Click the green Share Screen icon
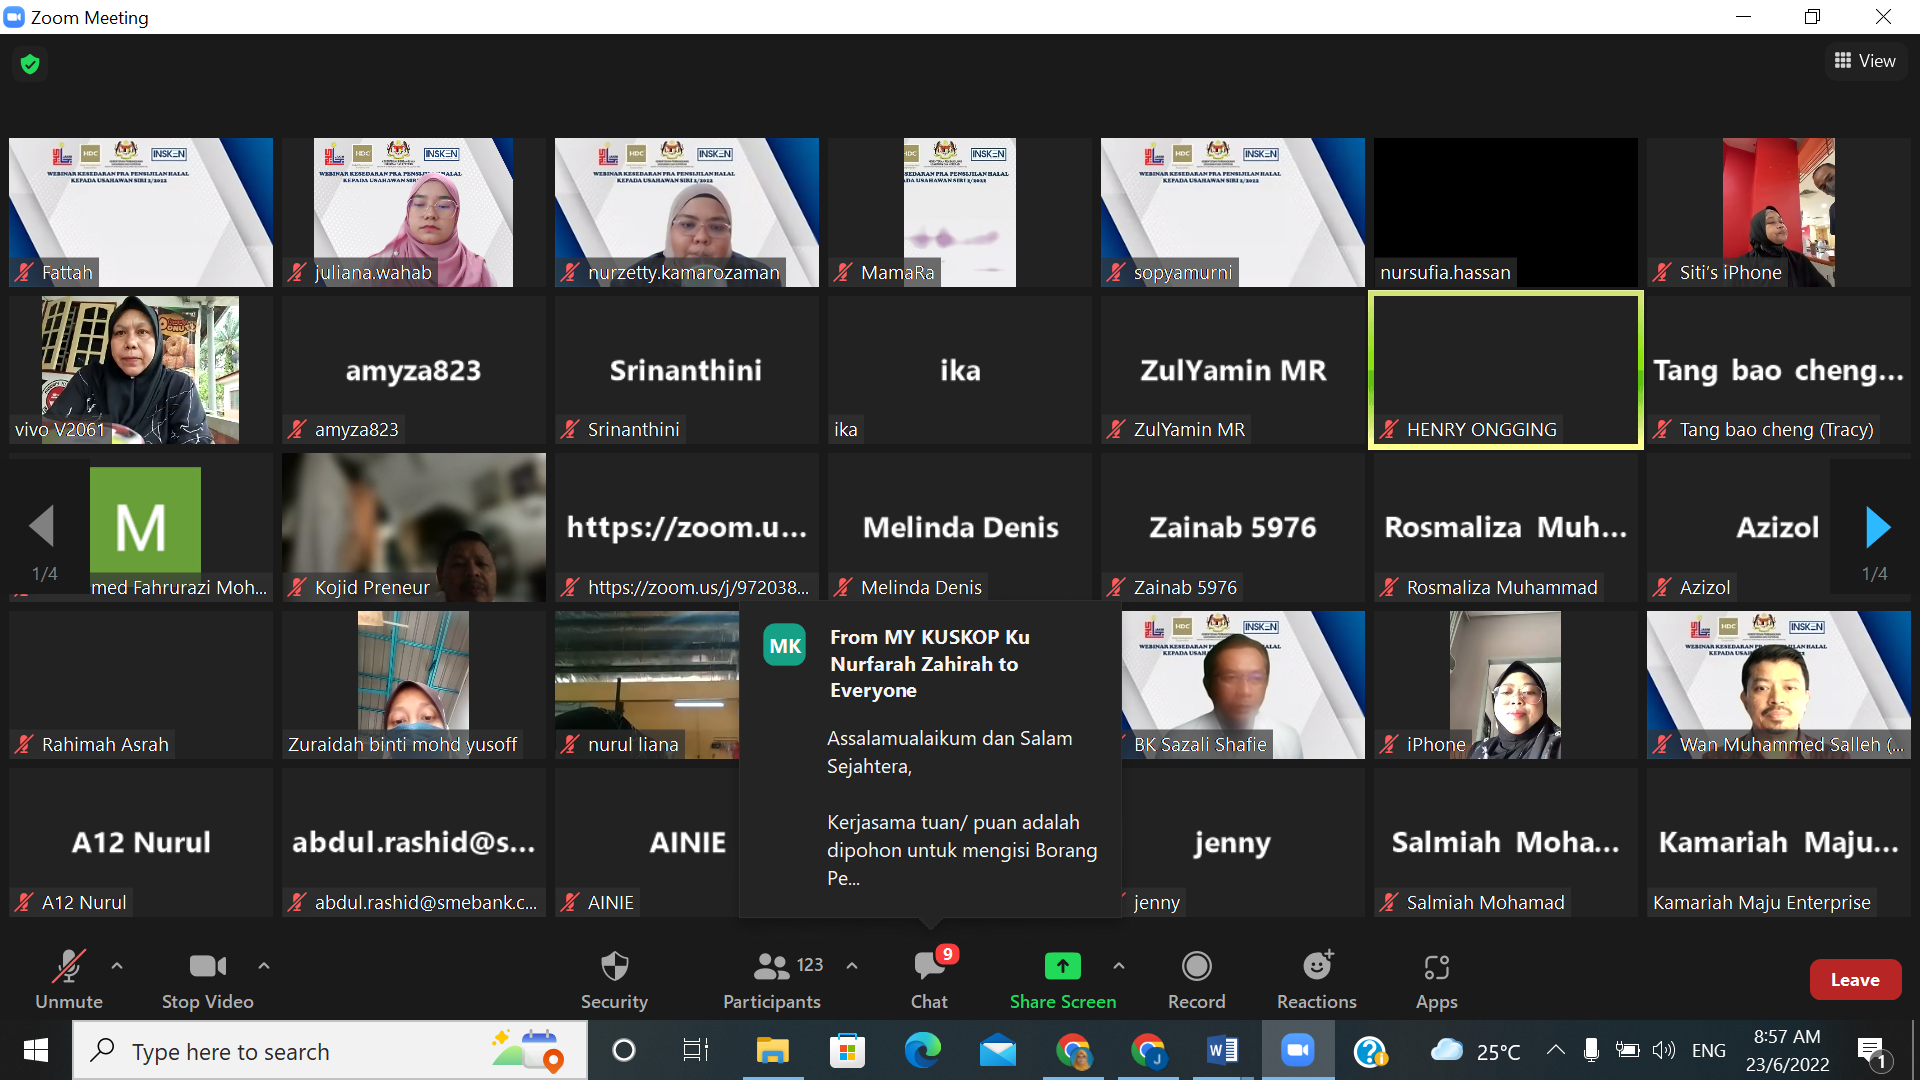The height and width of the screenshot is (1080, 1920). pos(1062,966)
